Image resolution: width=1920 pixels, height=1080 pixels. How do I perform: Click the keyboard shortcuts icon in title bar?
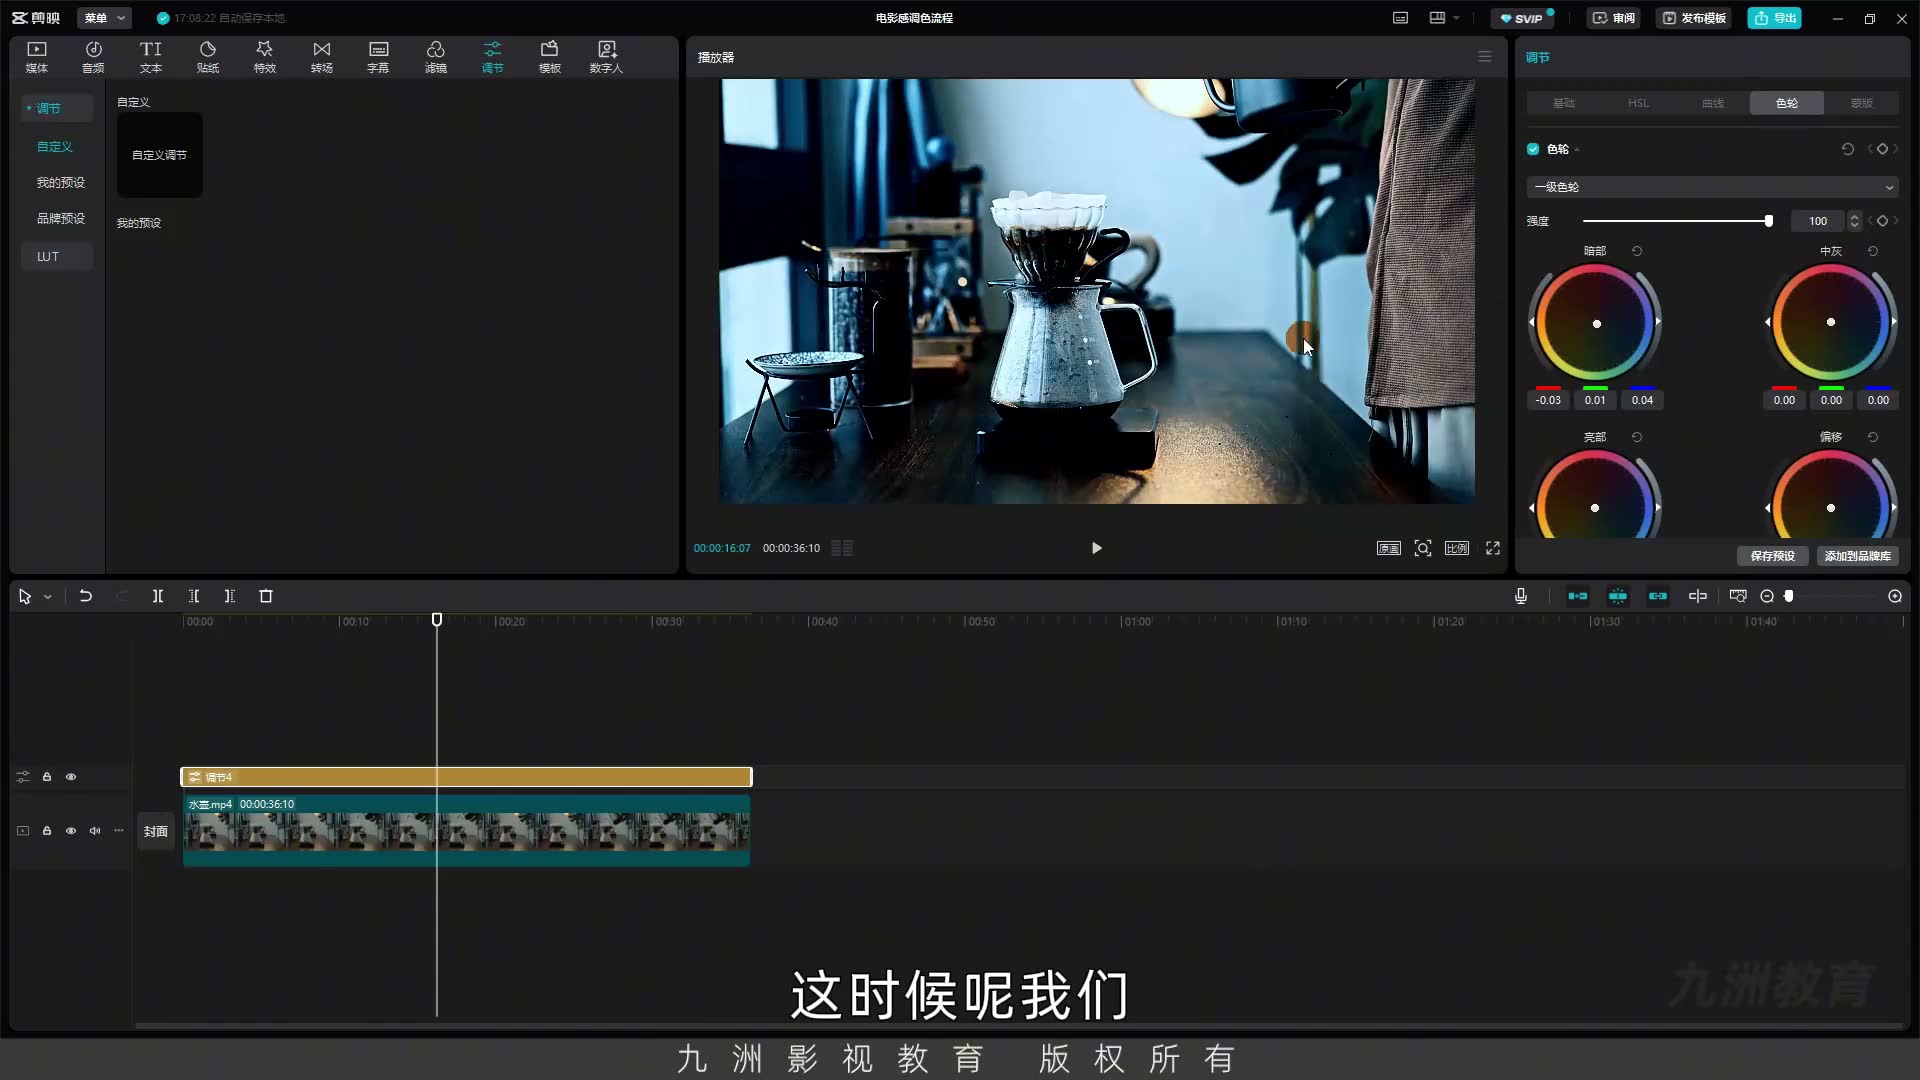(1401, 18)
